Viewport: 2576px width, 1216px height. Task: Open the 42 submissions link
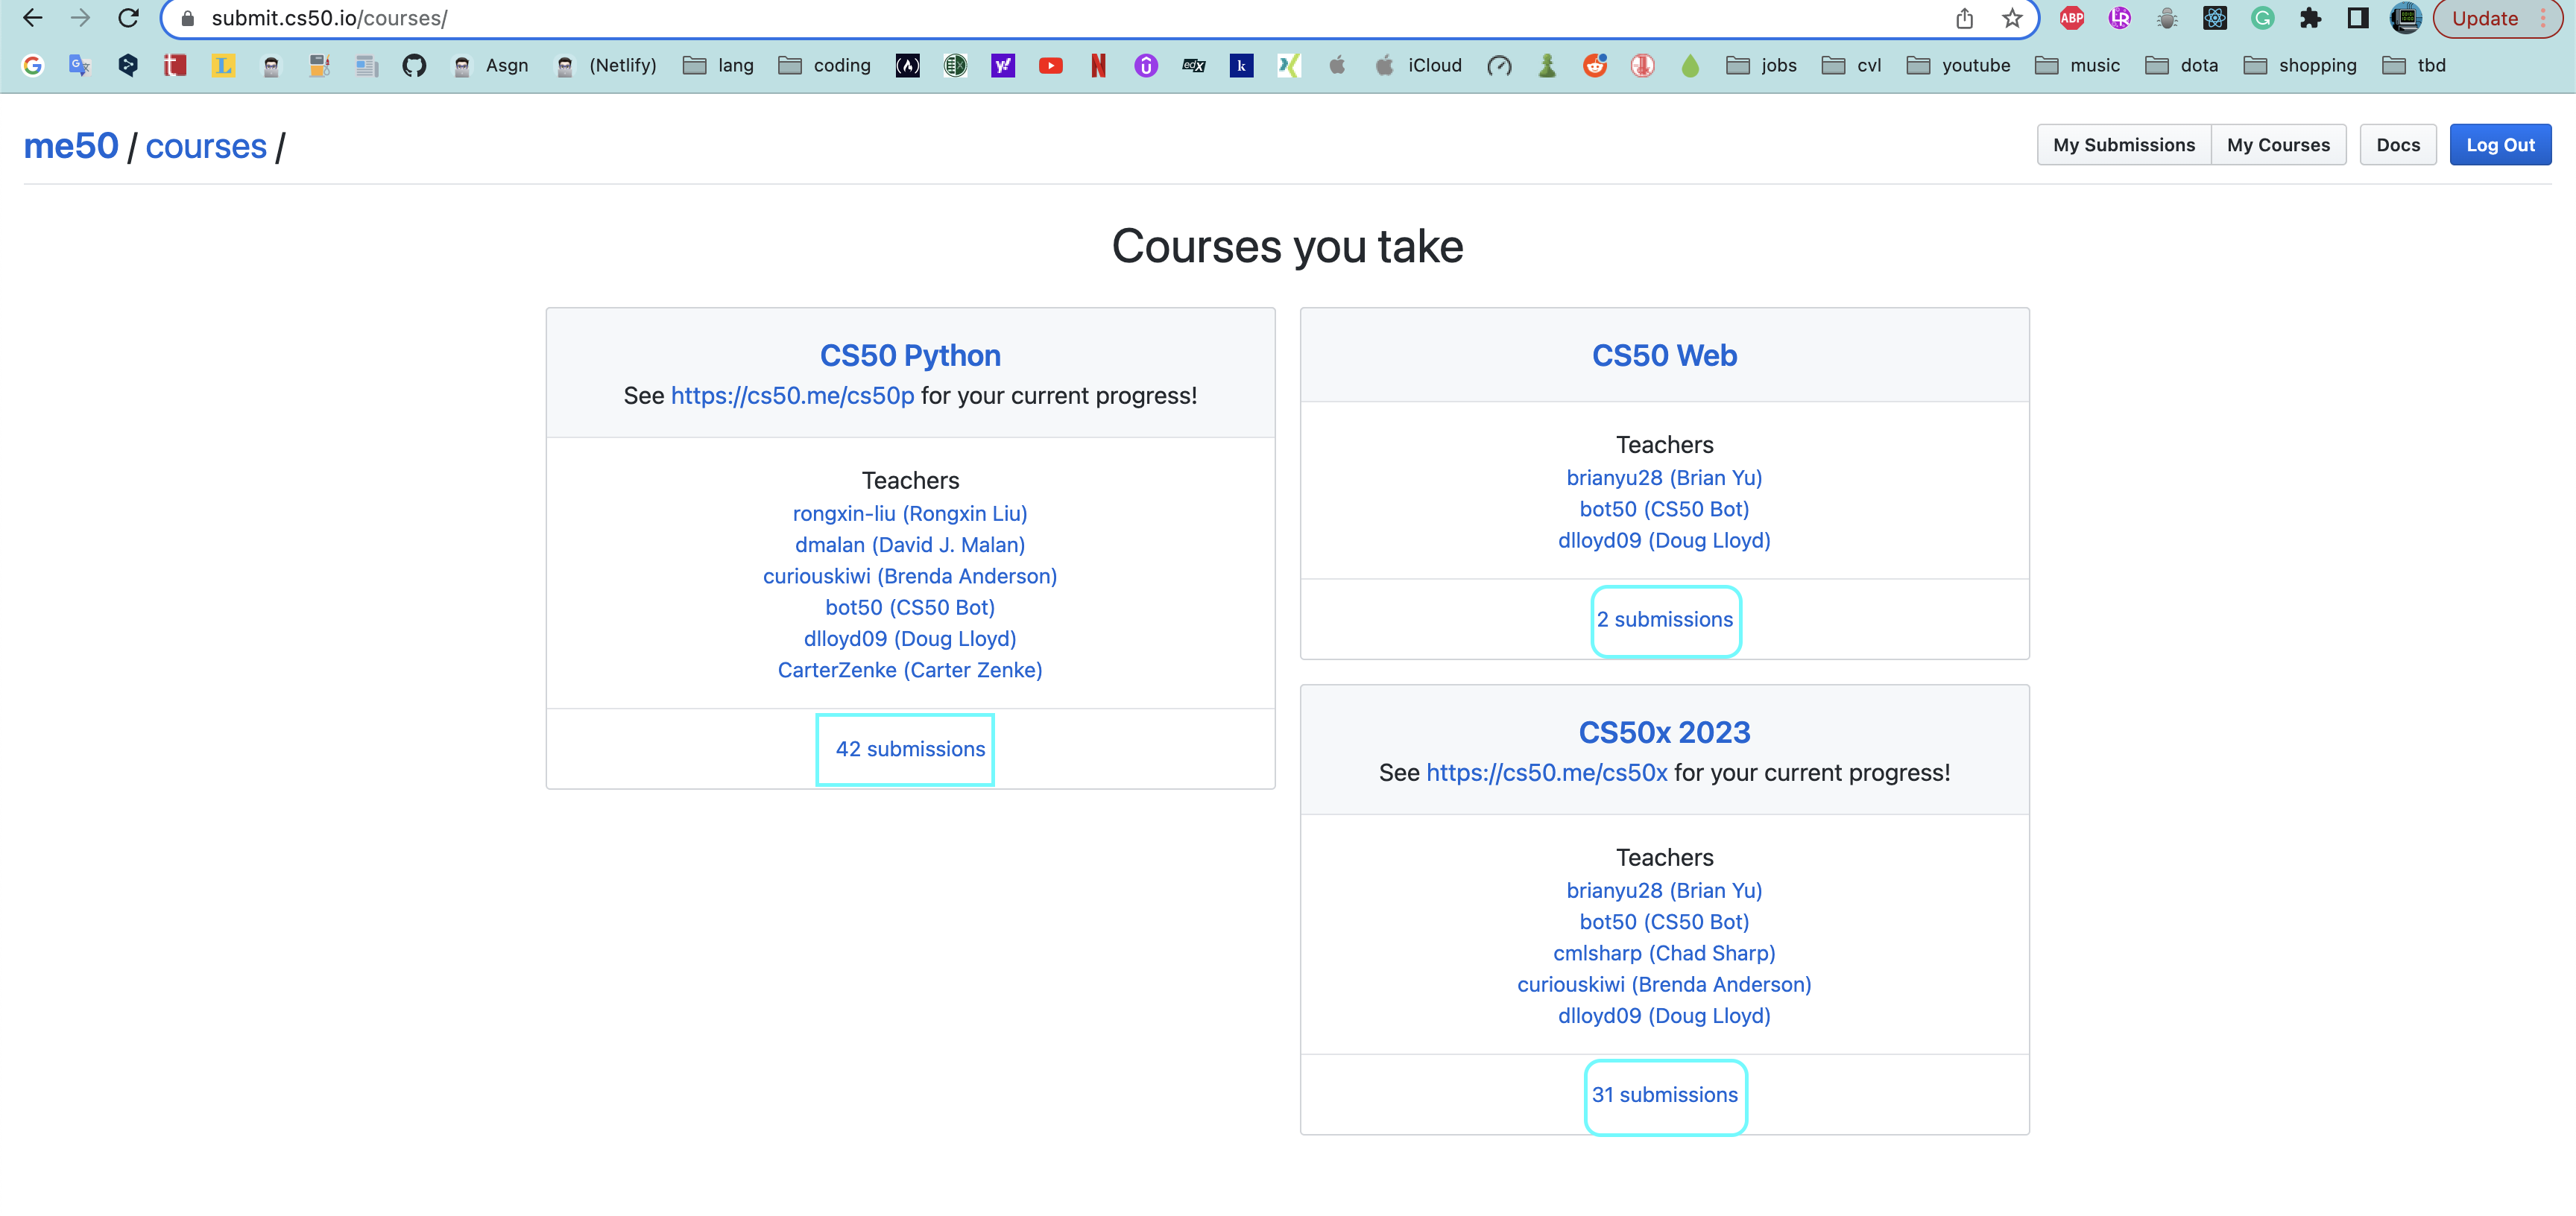pyautogui.click(x=909, y=749)
